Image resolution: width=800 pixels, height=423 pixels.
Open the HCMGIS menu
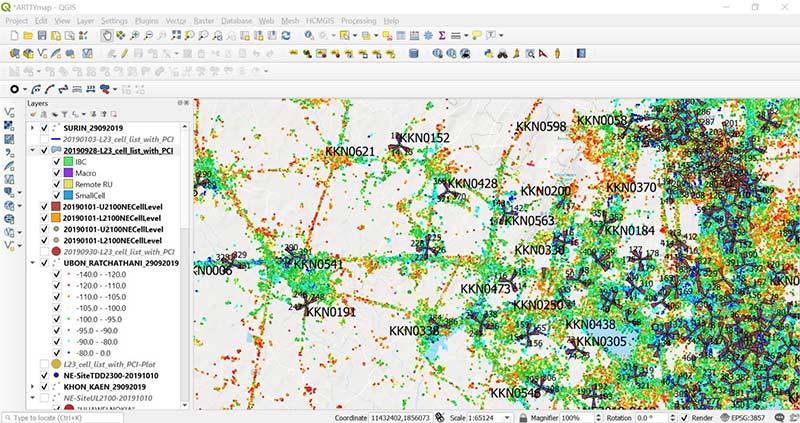tap(320, 21)
